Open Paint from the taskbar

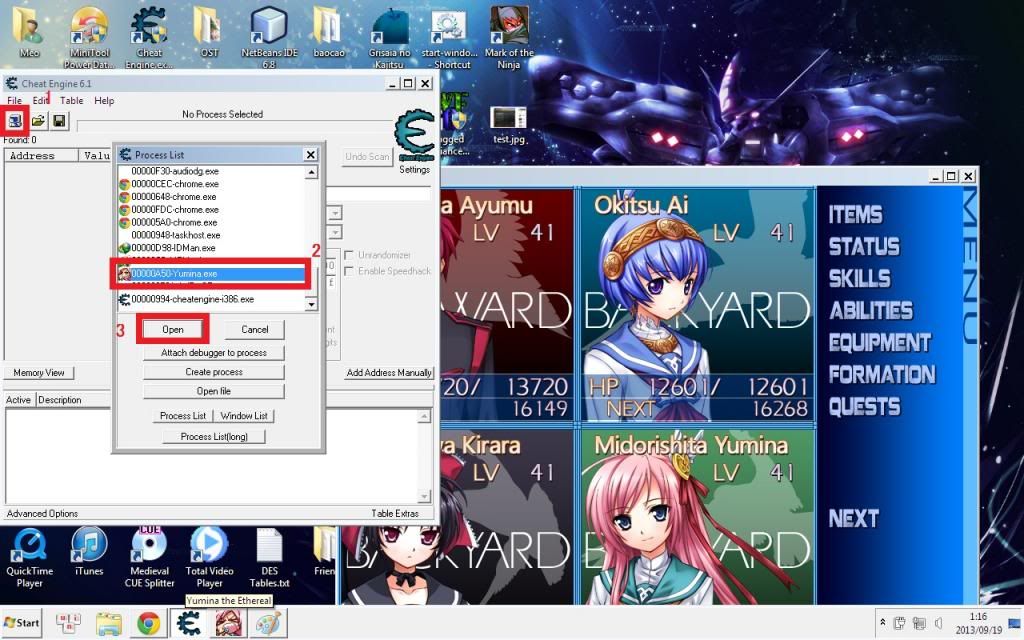click(x=268, y=624)
